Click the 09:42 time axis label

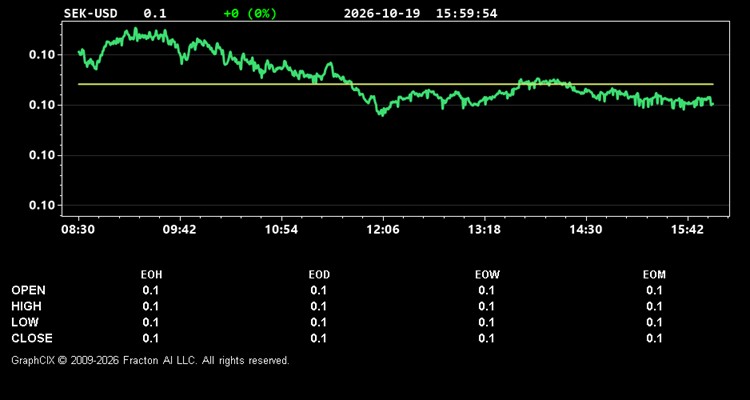(x=179, y=230)
